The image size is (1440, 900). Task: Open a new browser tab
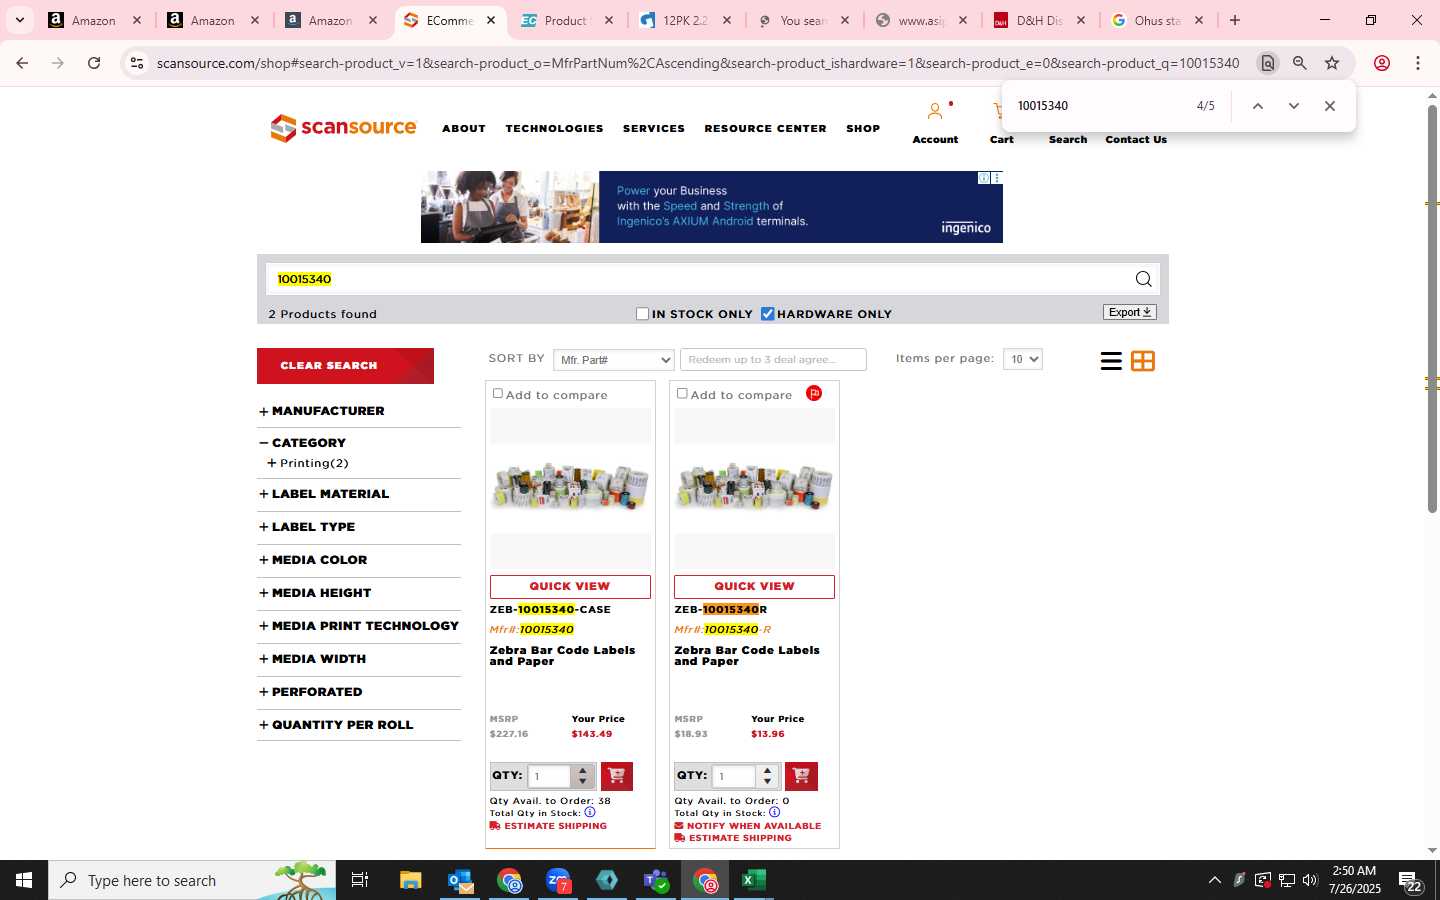pos(1235,20)
